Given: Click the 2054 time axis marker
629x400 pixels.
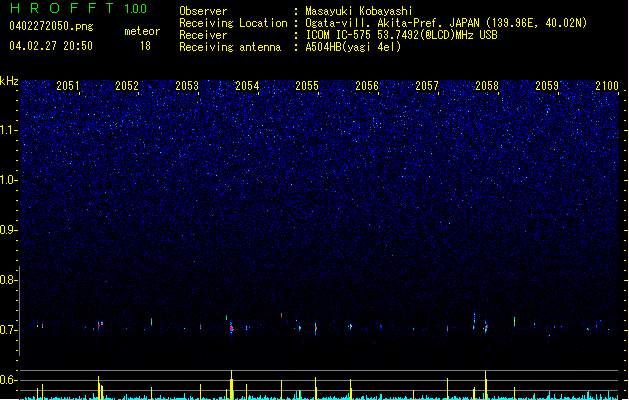Looking at the screenshot, I should pyautogui.click(x=247, y=86).
